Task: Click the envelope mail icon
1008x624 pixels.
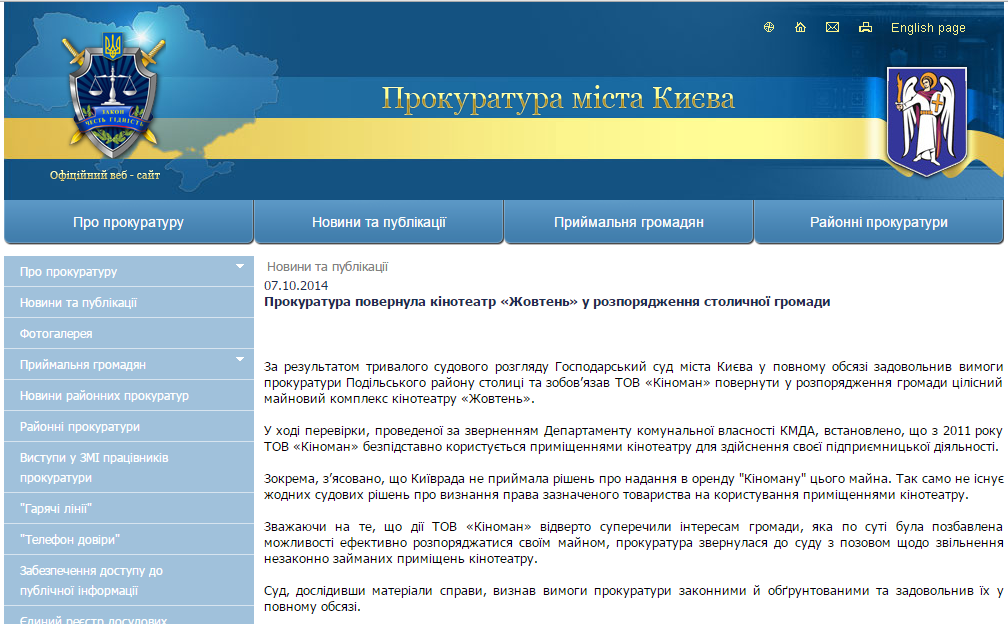Action: point(832,27)
